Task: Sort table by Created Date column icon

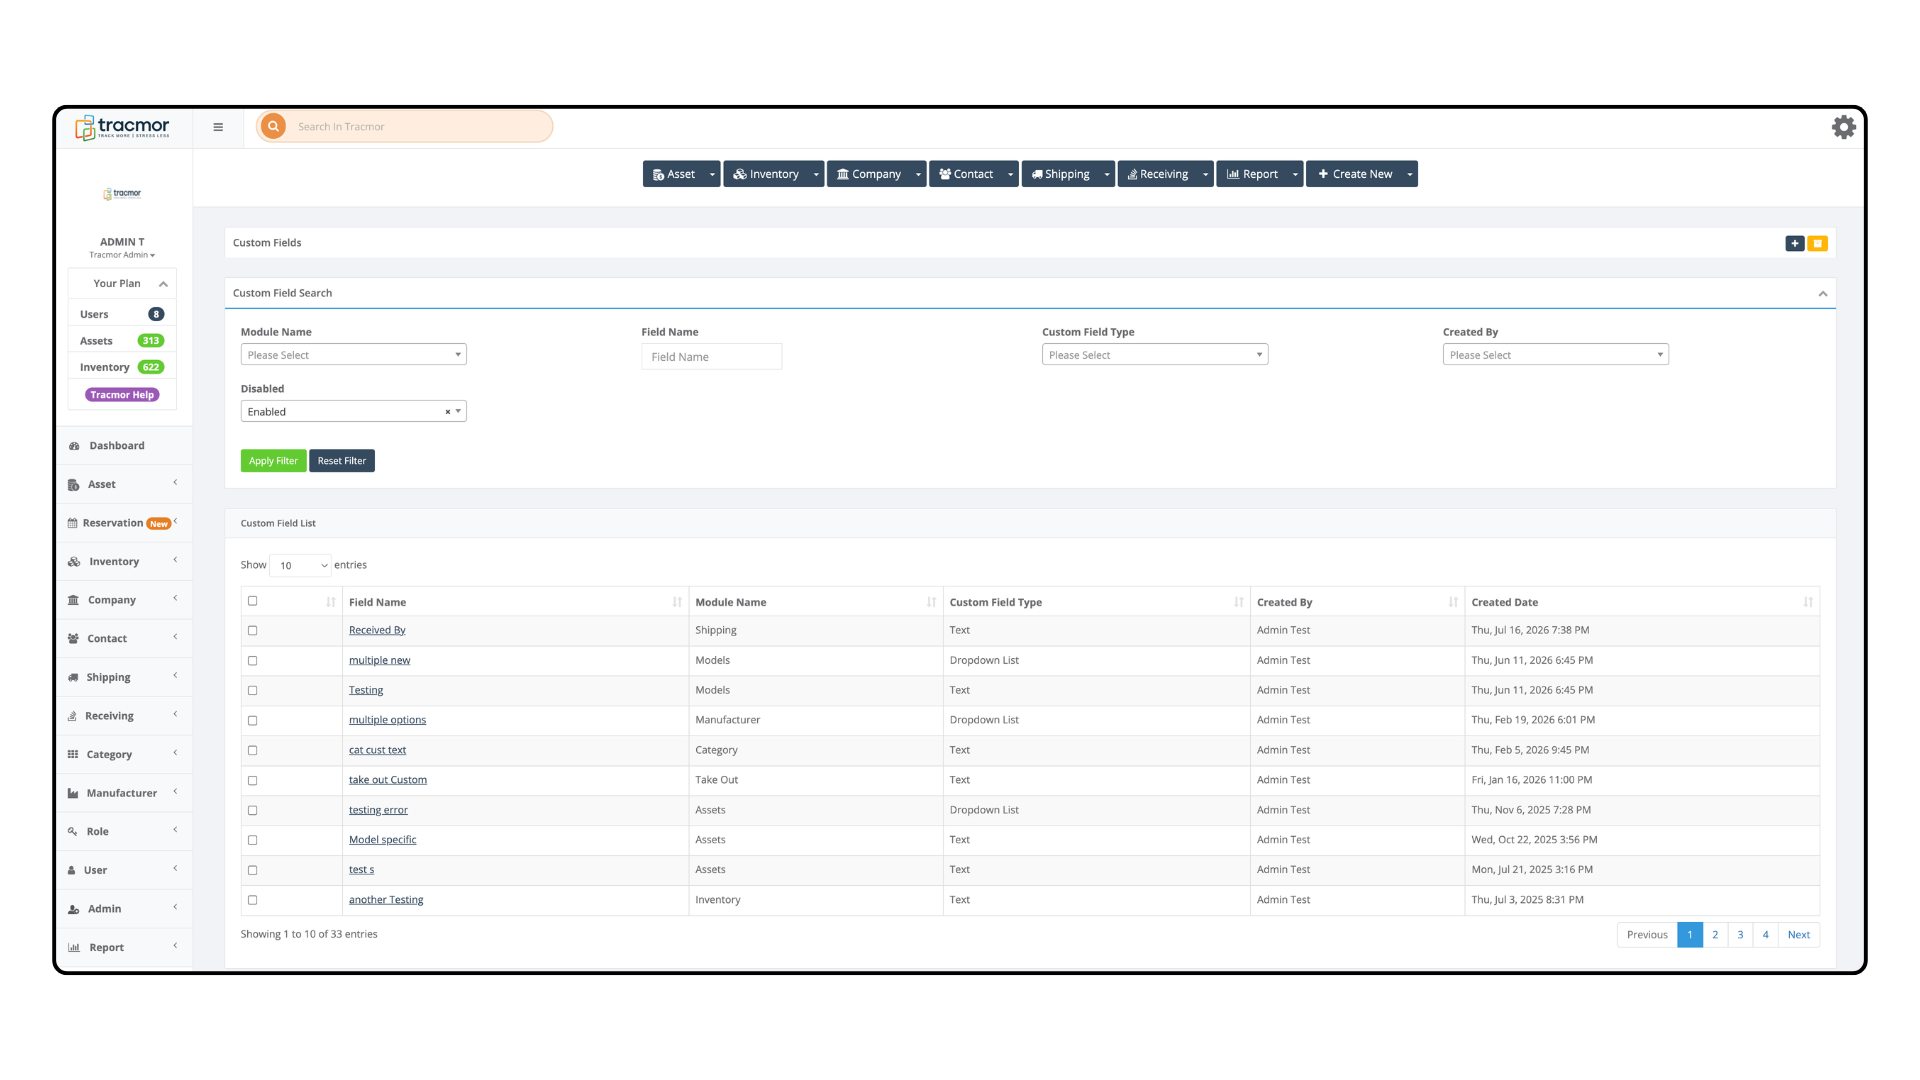Action: (1808, 602)
